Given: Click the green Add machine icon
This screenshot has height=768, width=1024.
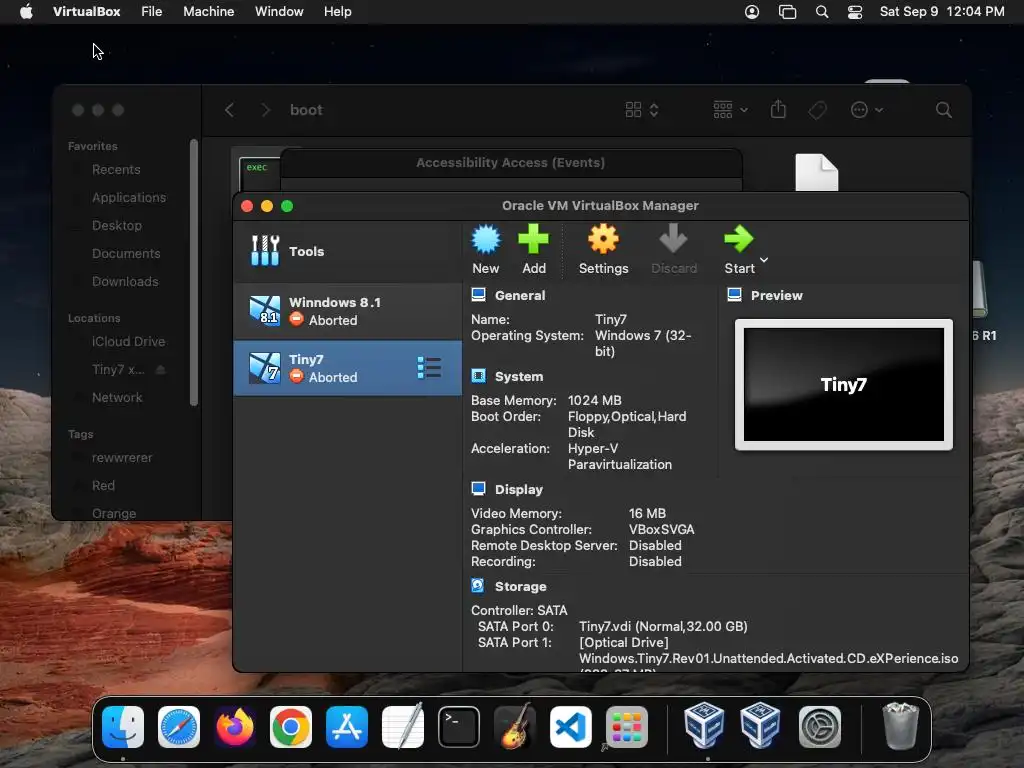Looking at the screenshot, I should 534,239.
